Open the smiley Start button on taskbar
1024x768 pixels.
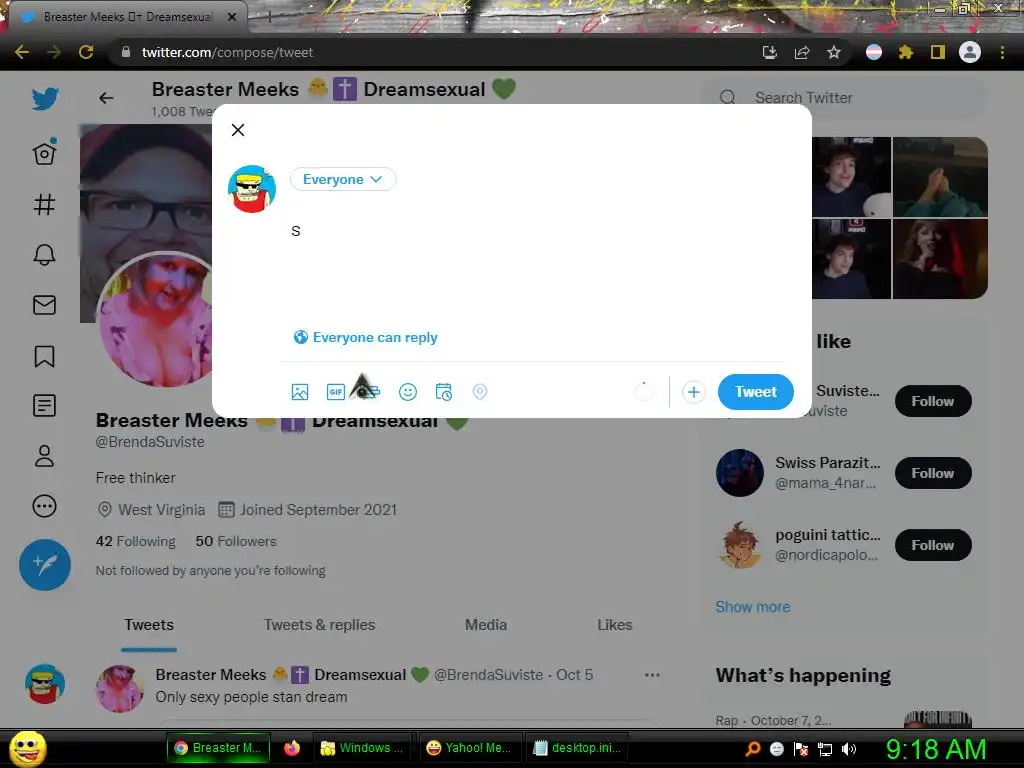27,748
